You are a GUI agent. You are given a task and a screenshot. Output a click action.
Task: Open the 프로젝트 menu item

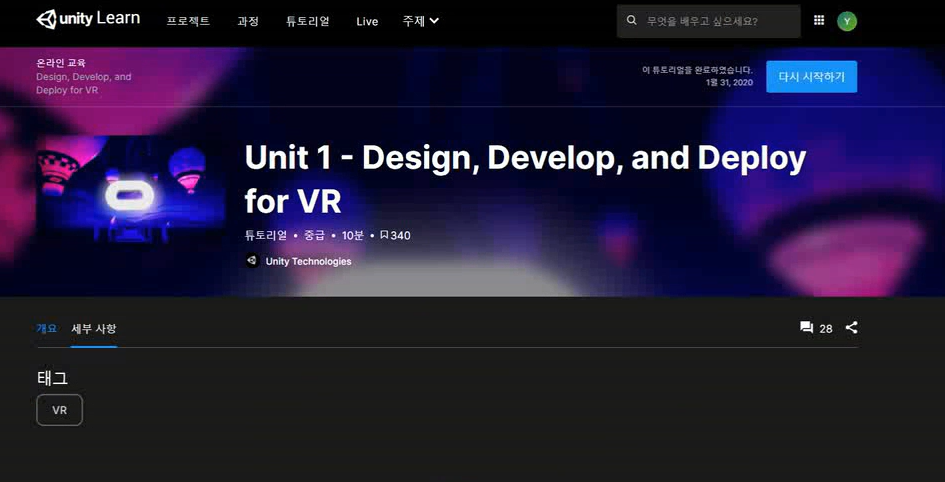click(x=188, y=21)
